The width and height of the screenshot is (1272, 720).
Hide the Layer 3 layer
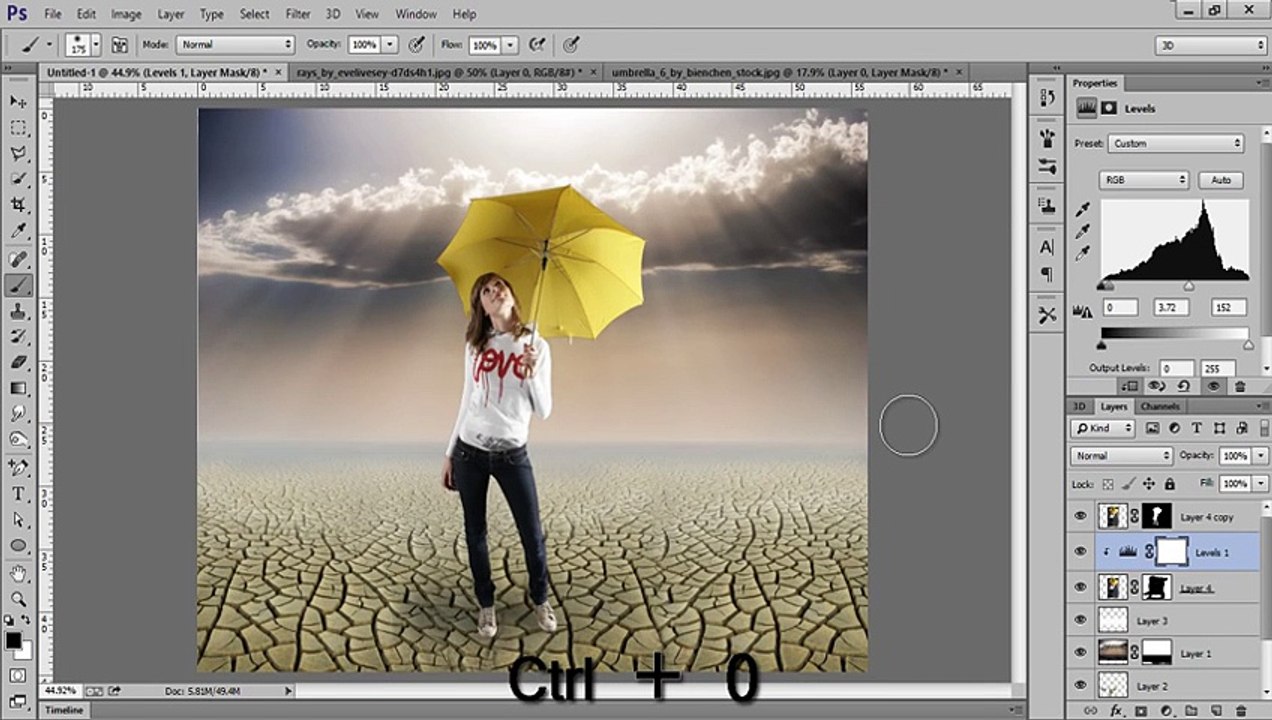tap(1080, 621)
